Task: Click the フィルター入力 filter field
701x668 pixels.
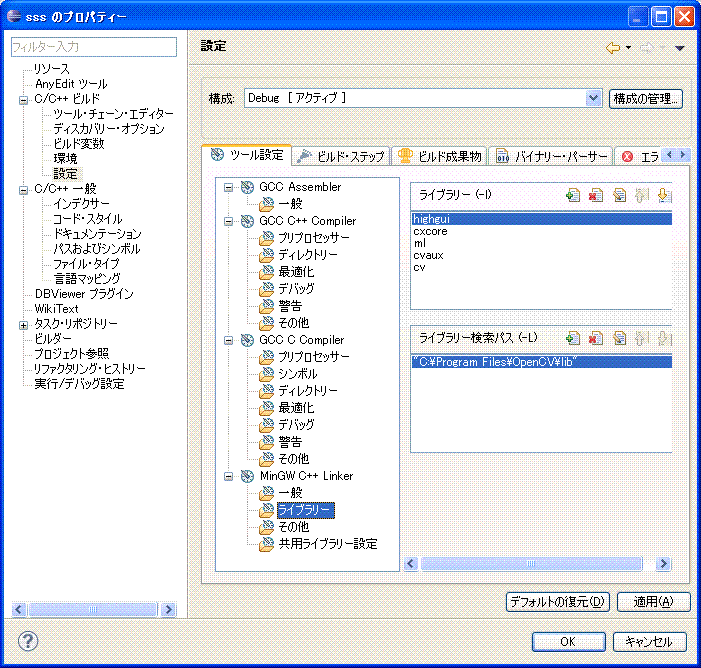Action: click(x=94, y=47)
